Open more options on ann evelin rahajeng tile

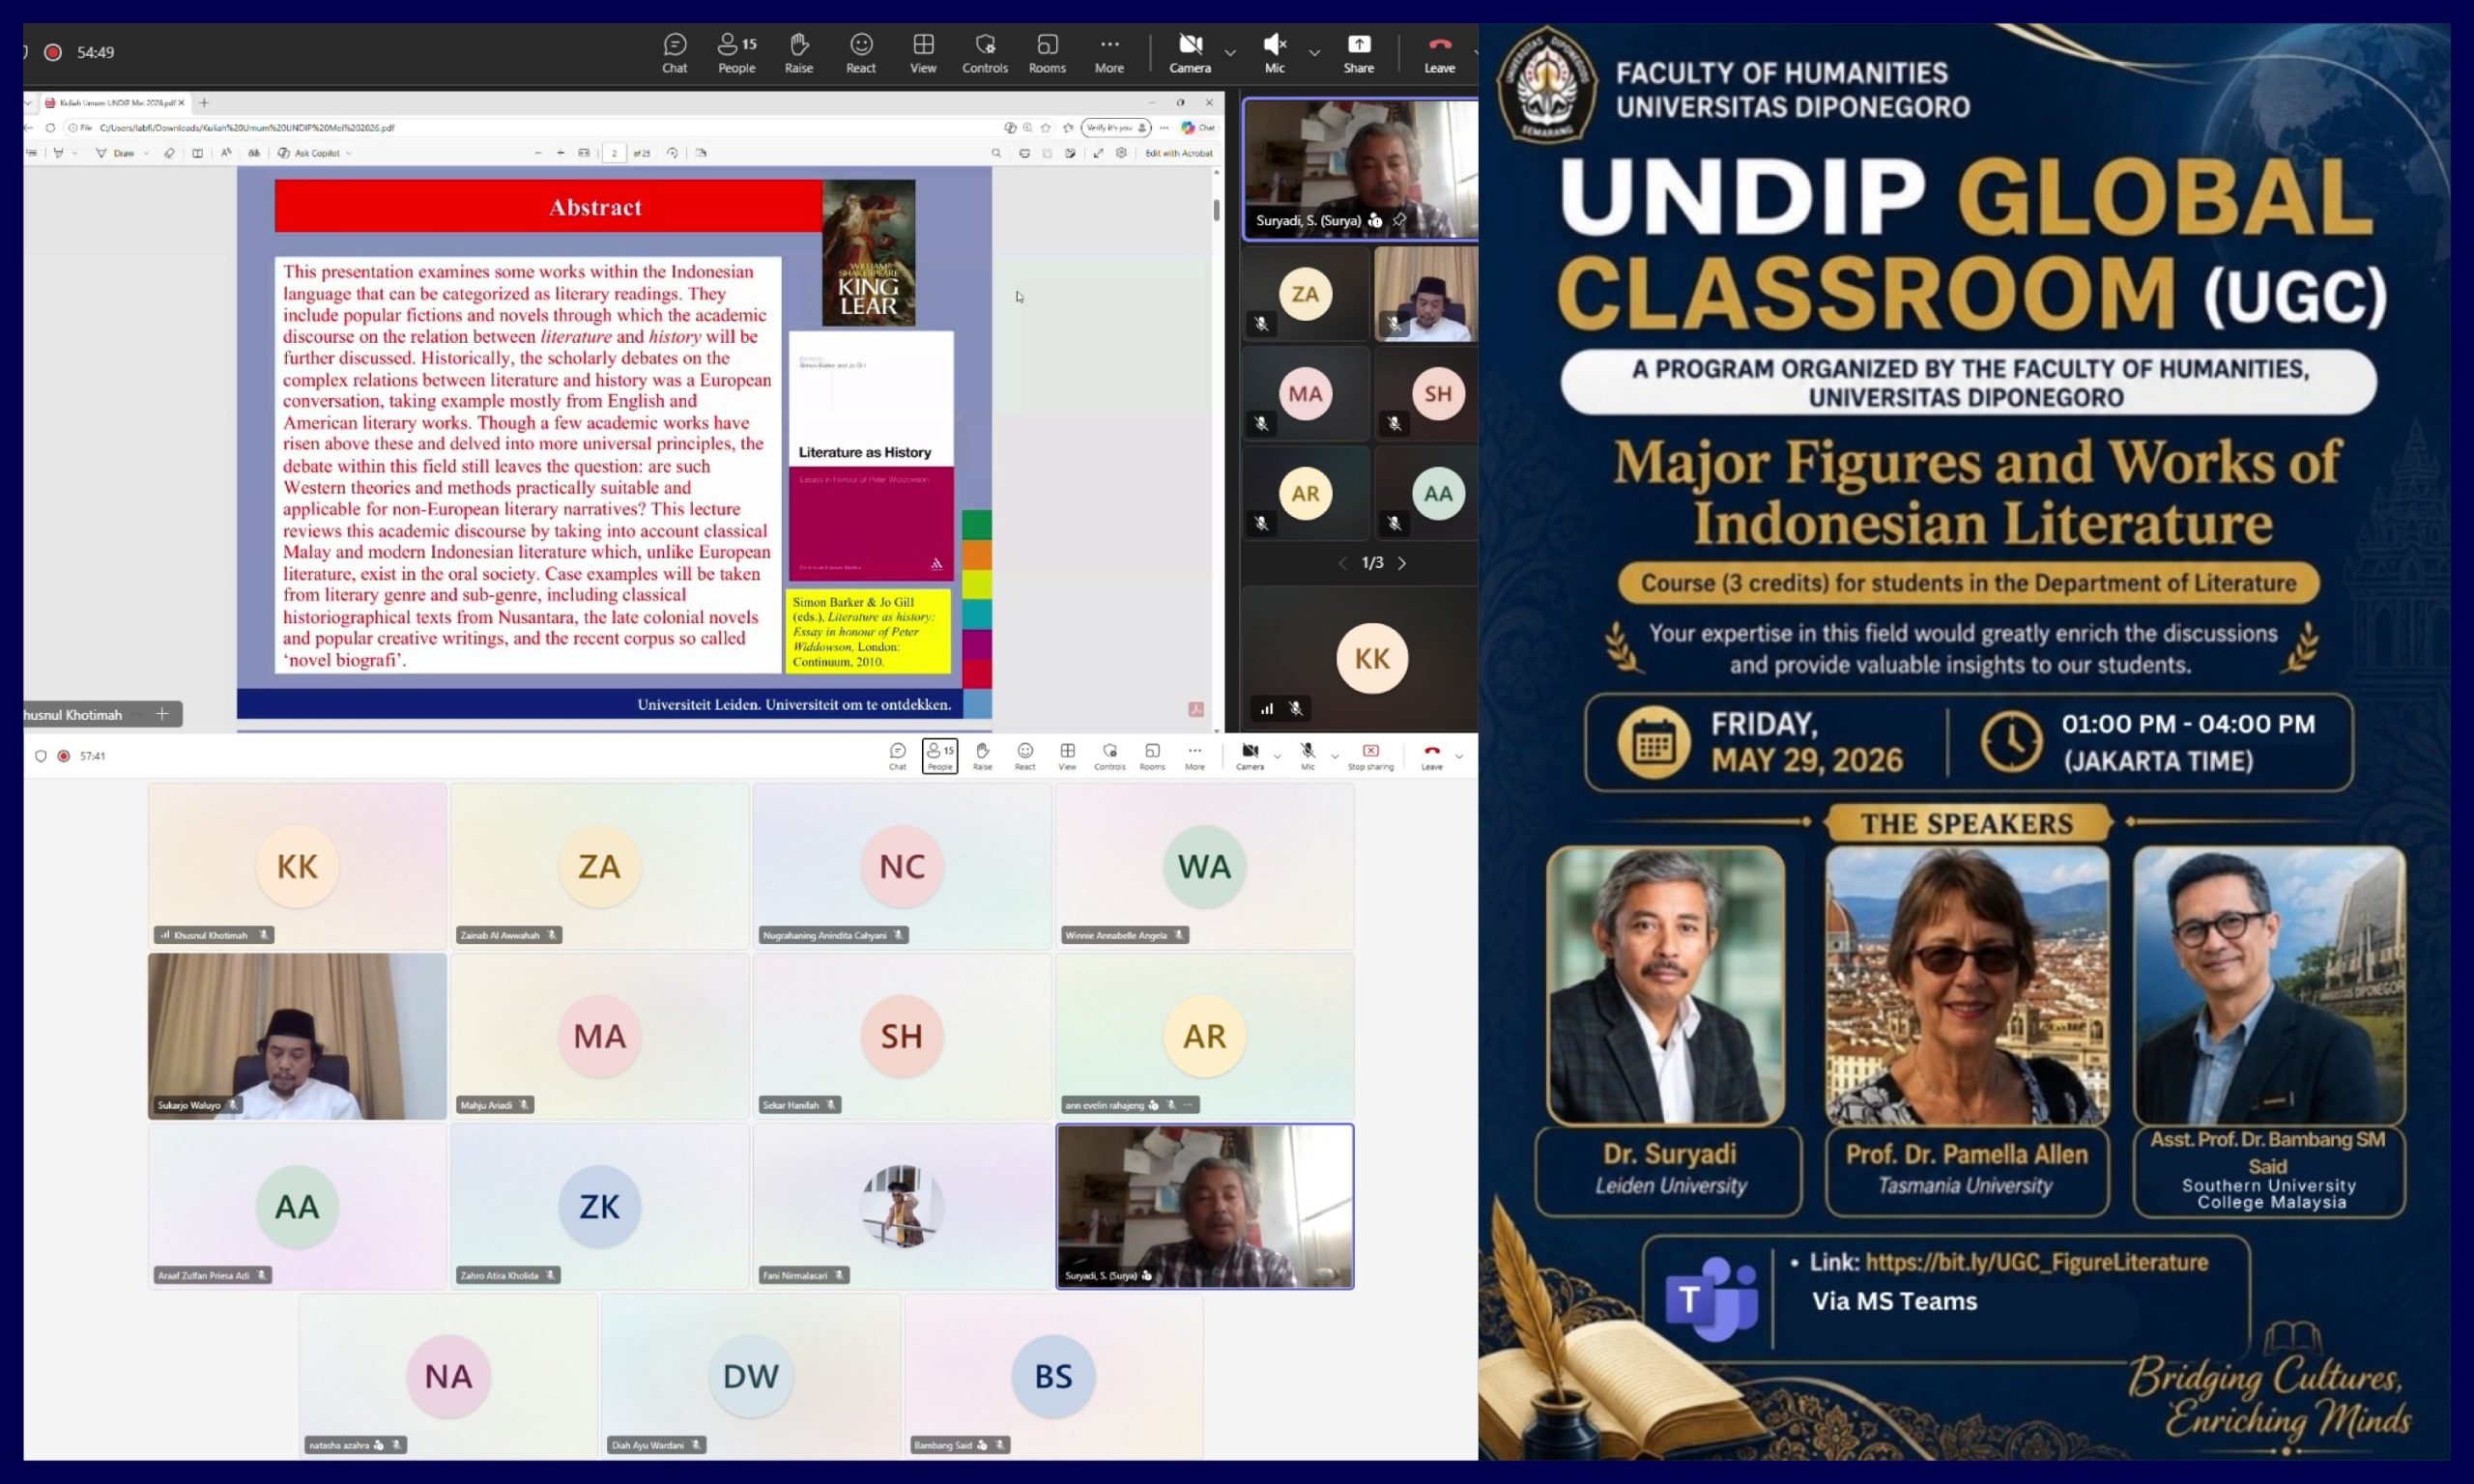tap(1188, 1105)
